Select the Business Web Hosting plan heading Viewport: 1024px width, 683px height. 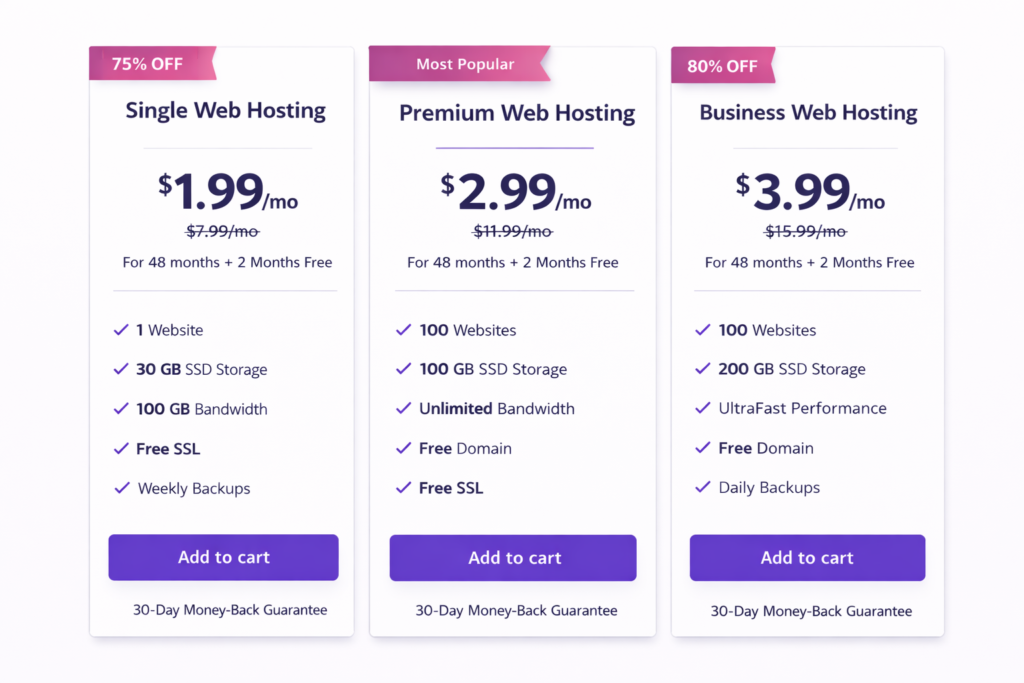807,112
